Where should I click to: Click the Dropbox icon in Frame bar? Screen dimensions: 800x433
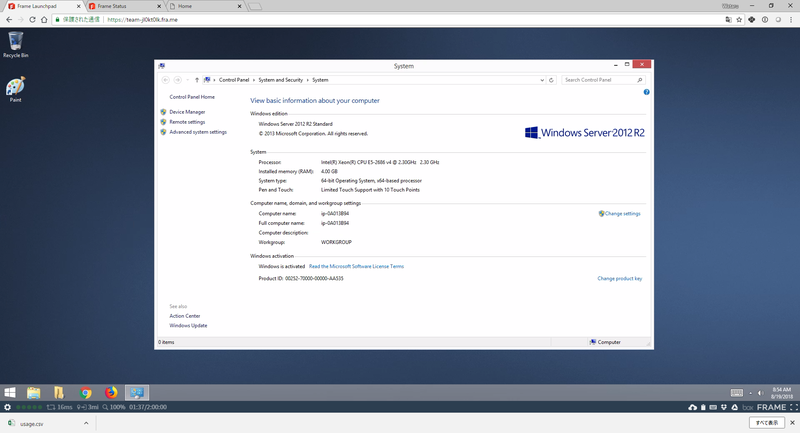coord(724,407)
